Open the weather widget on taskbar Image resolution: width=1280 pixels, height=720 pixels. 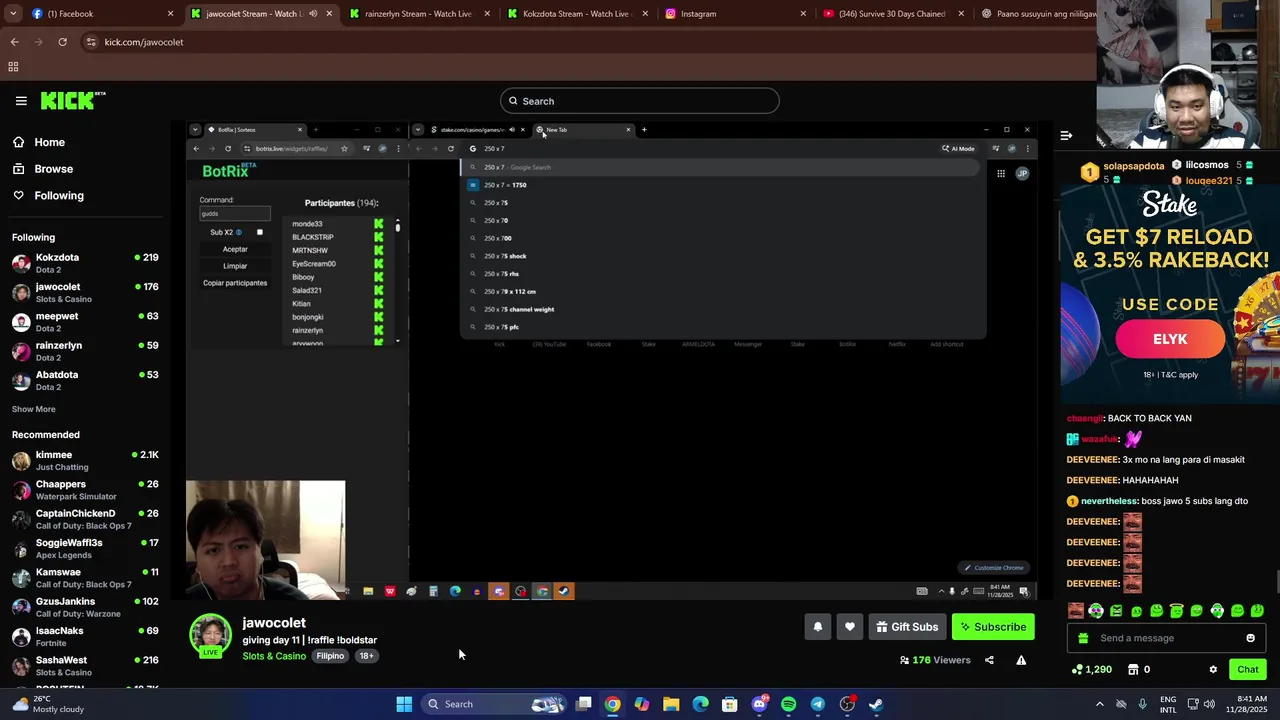point(48,704)
